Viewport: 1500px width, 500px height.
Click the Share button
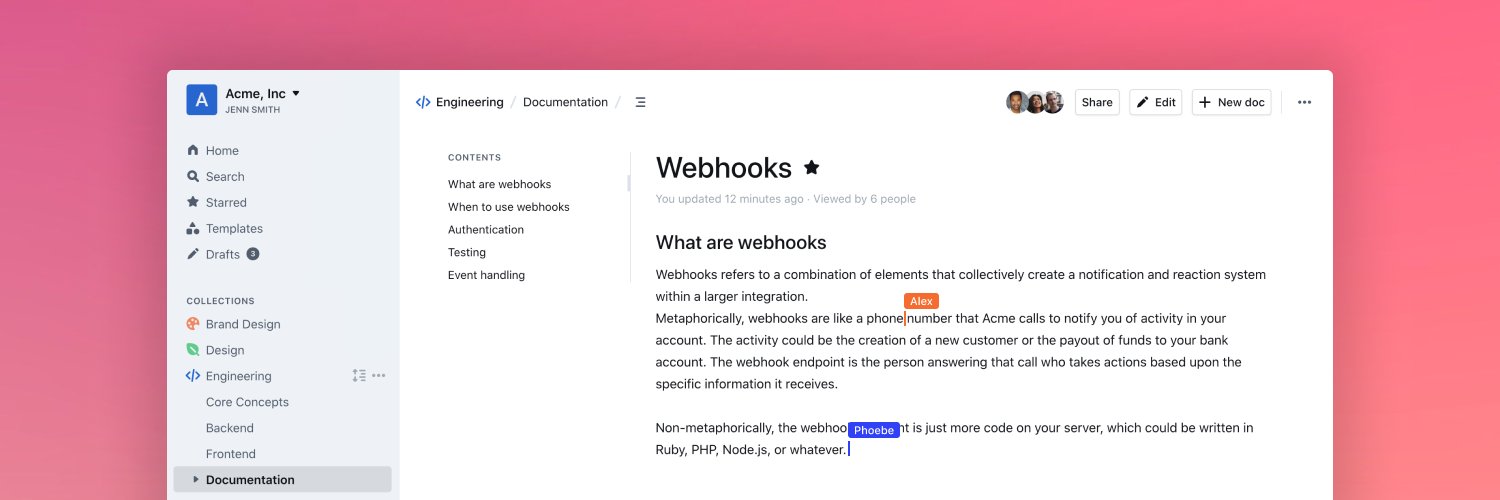click(1097, 102)
